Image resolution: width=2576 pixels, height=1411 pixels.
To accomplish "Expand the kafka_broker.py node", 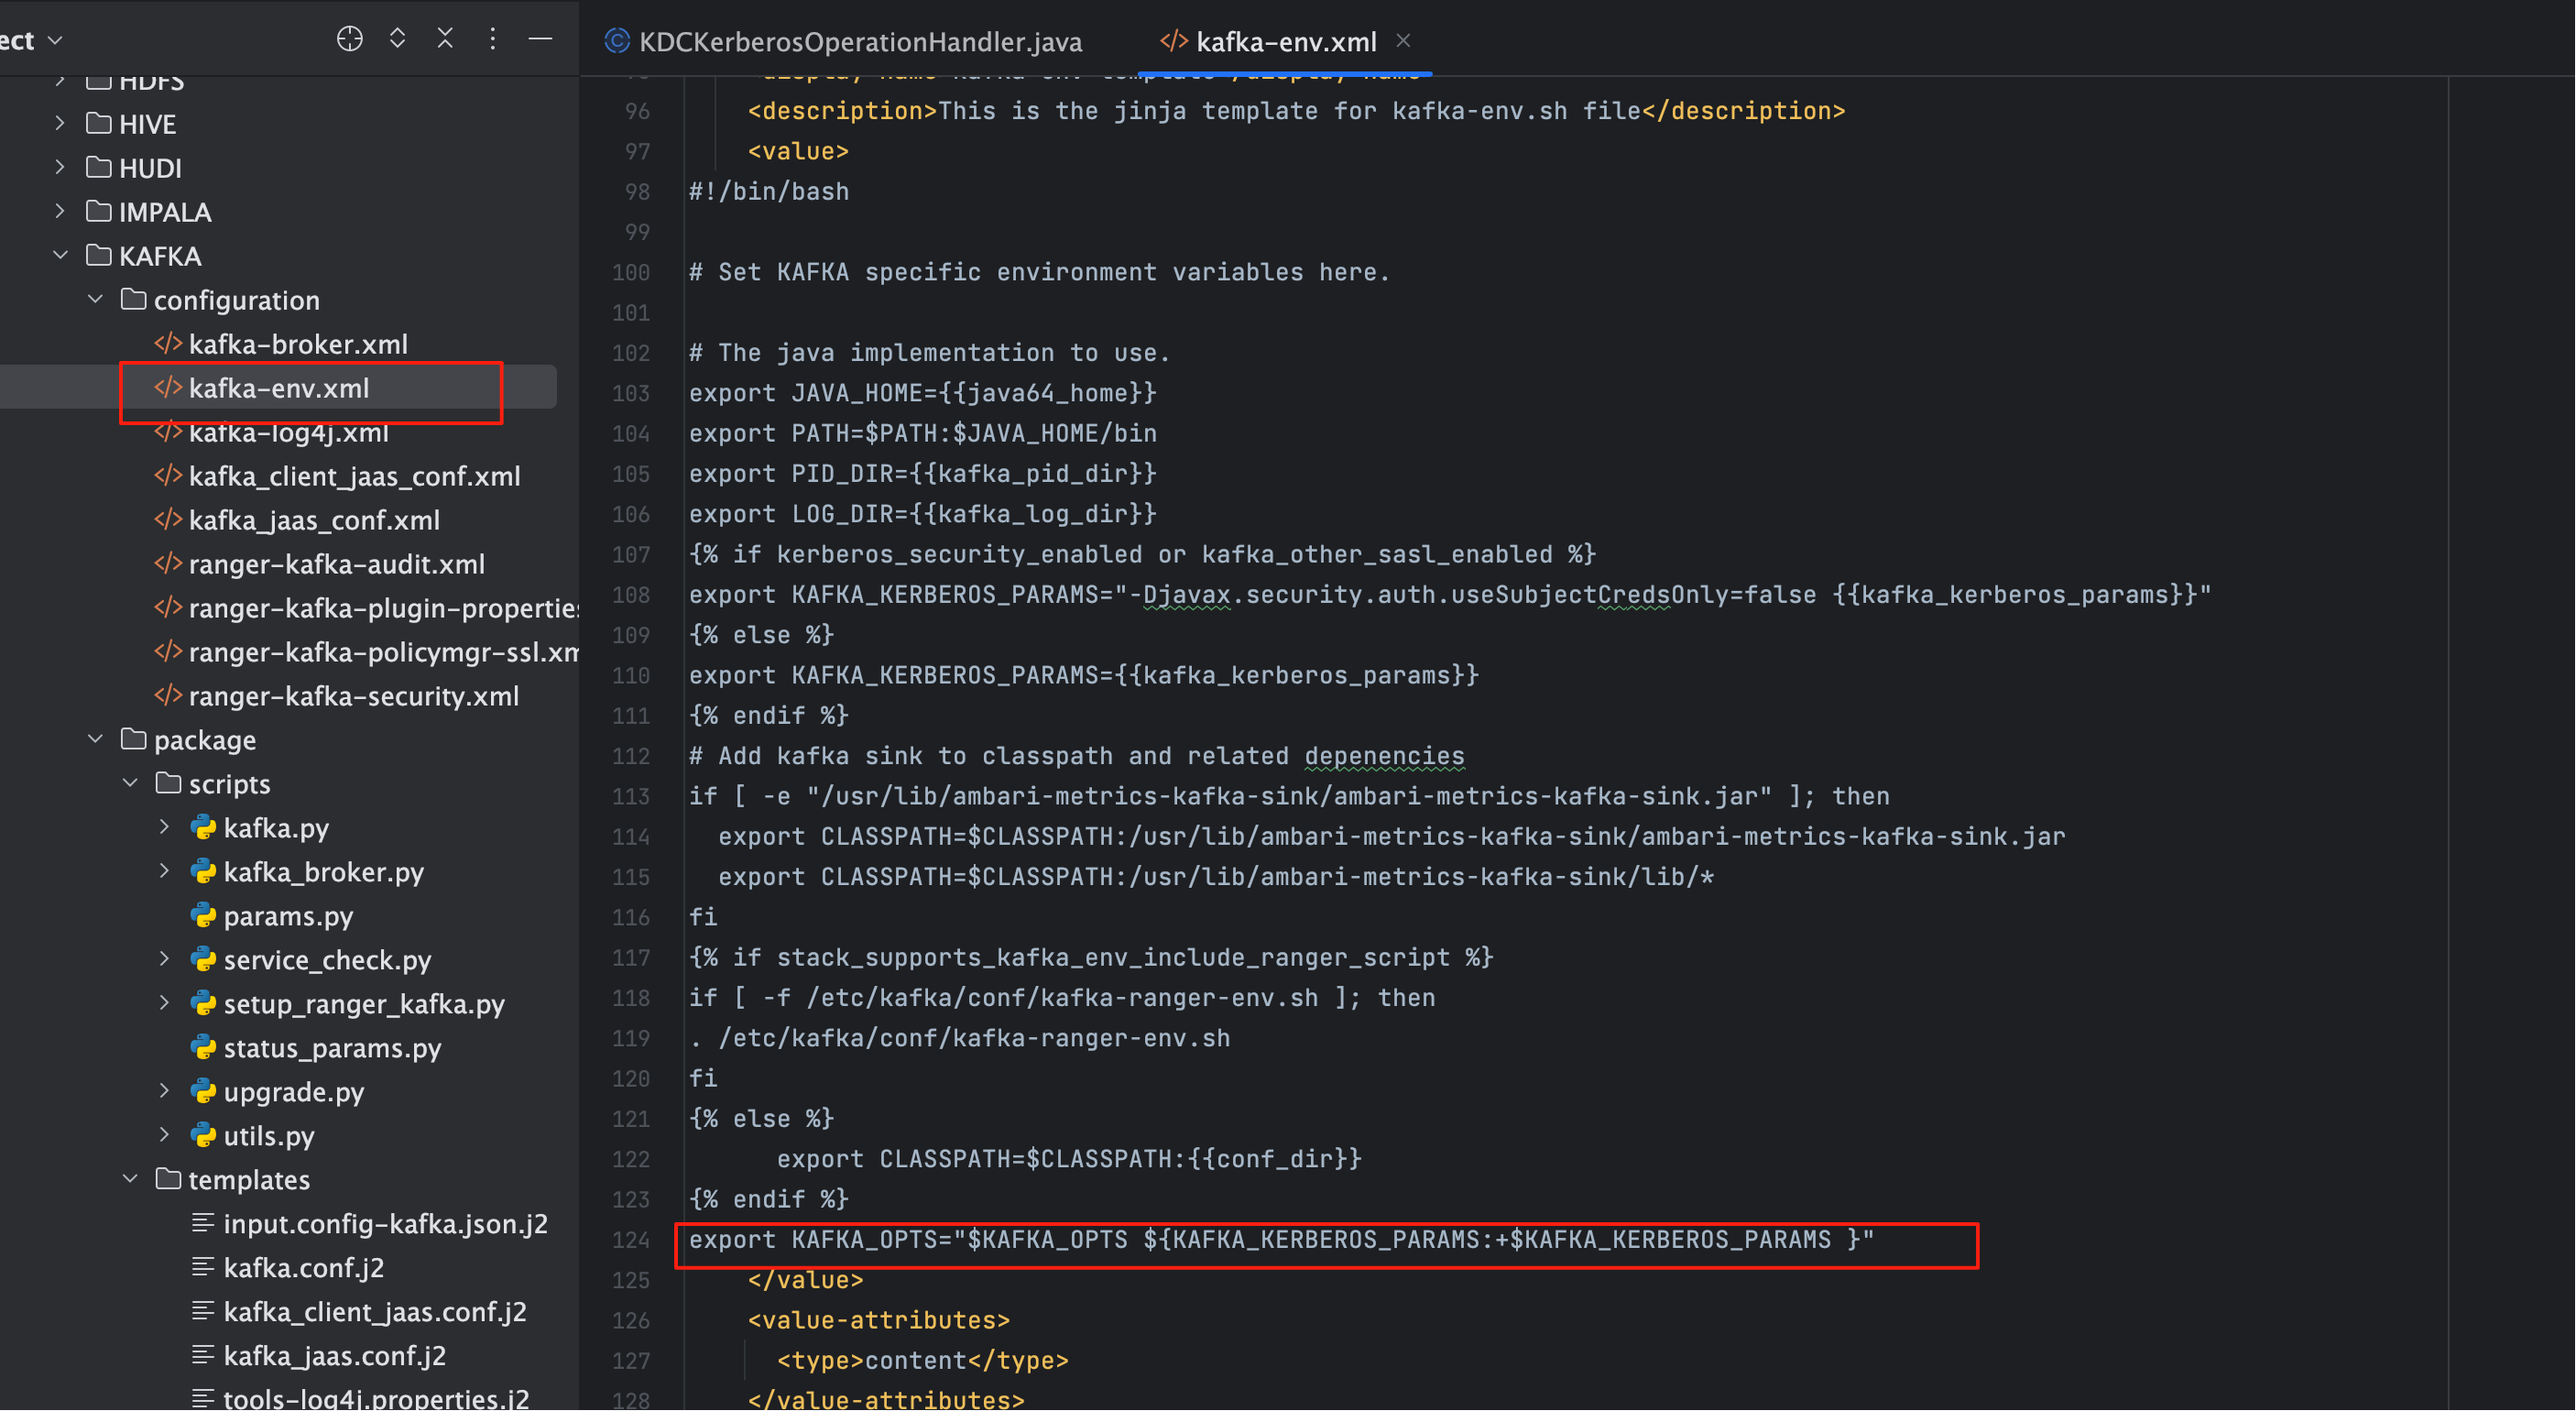I will 164,872.
